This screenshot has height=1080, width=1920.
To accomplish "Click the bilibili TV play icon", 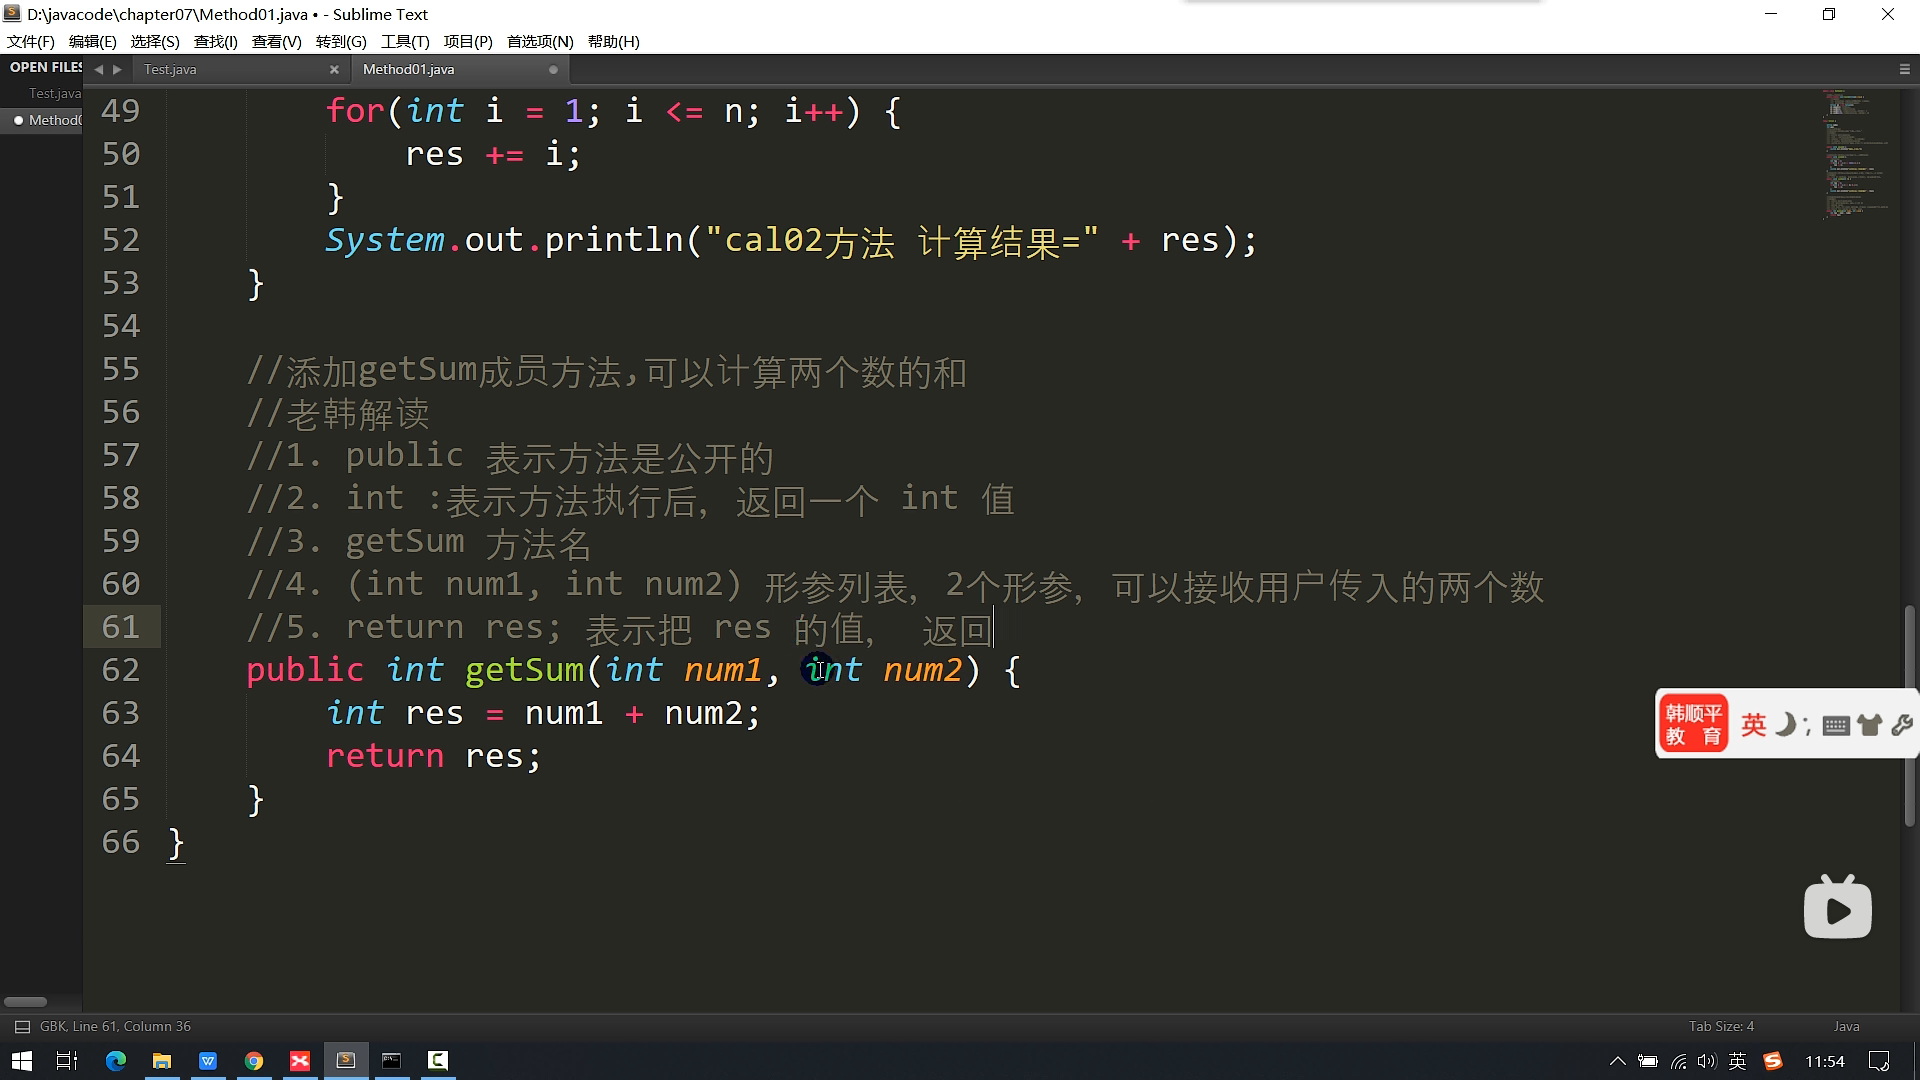I will point(1837,908).
